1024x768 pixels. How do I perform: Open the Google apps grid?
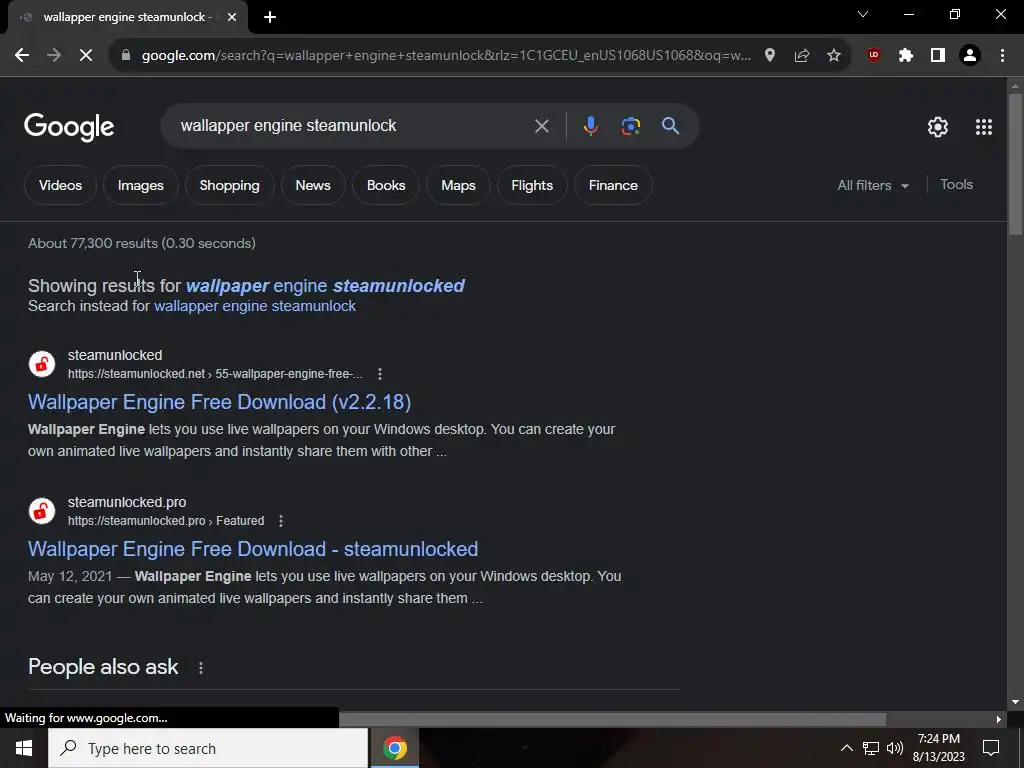[x=984, y=127]
